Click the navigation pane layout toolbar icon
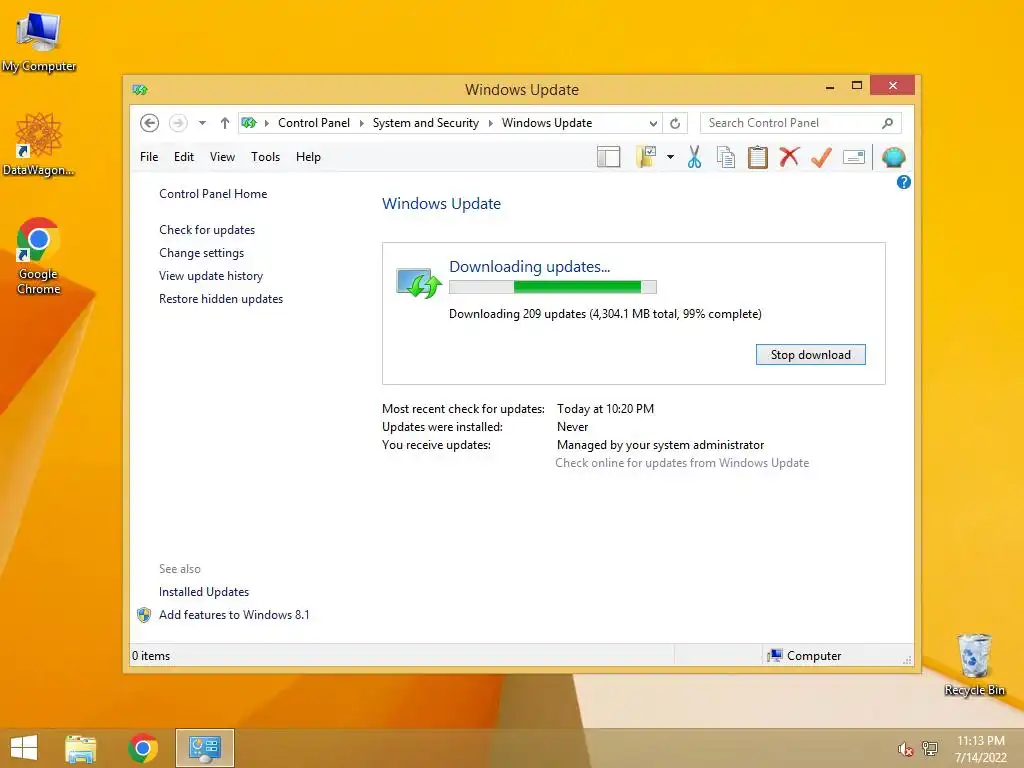The width and height of the screenshot is (1024, 768). coord(608,157)
